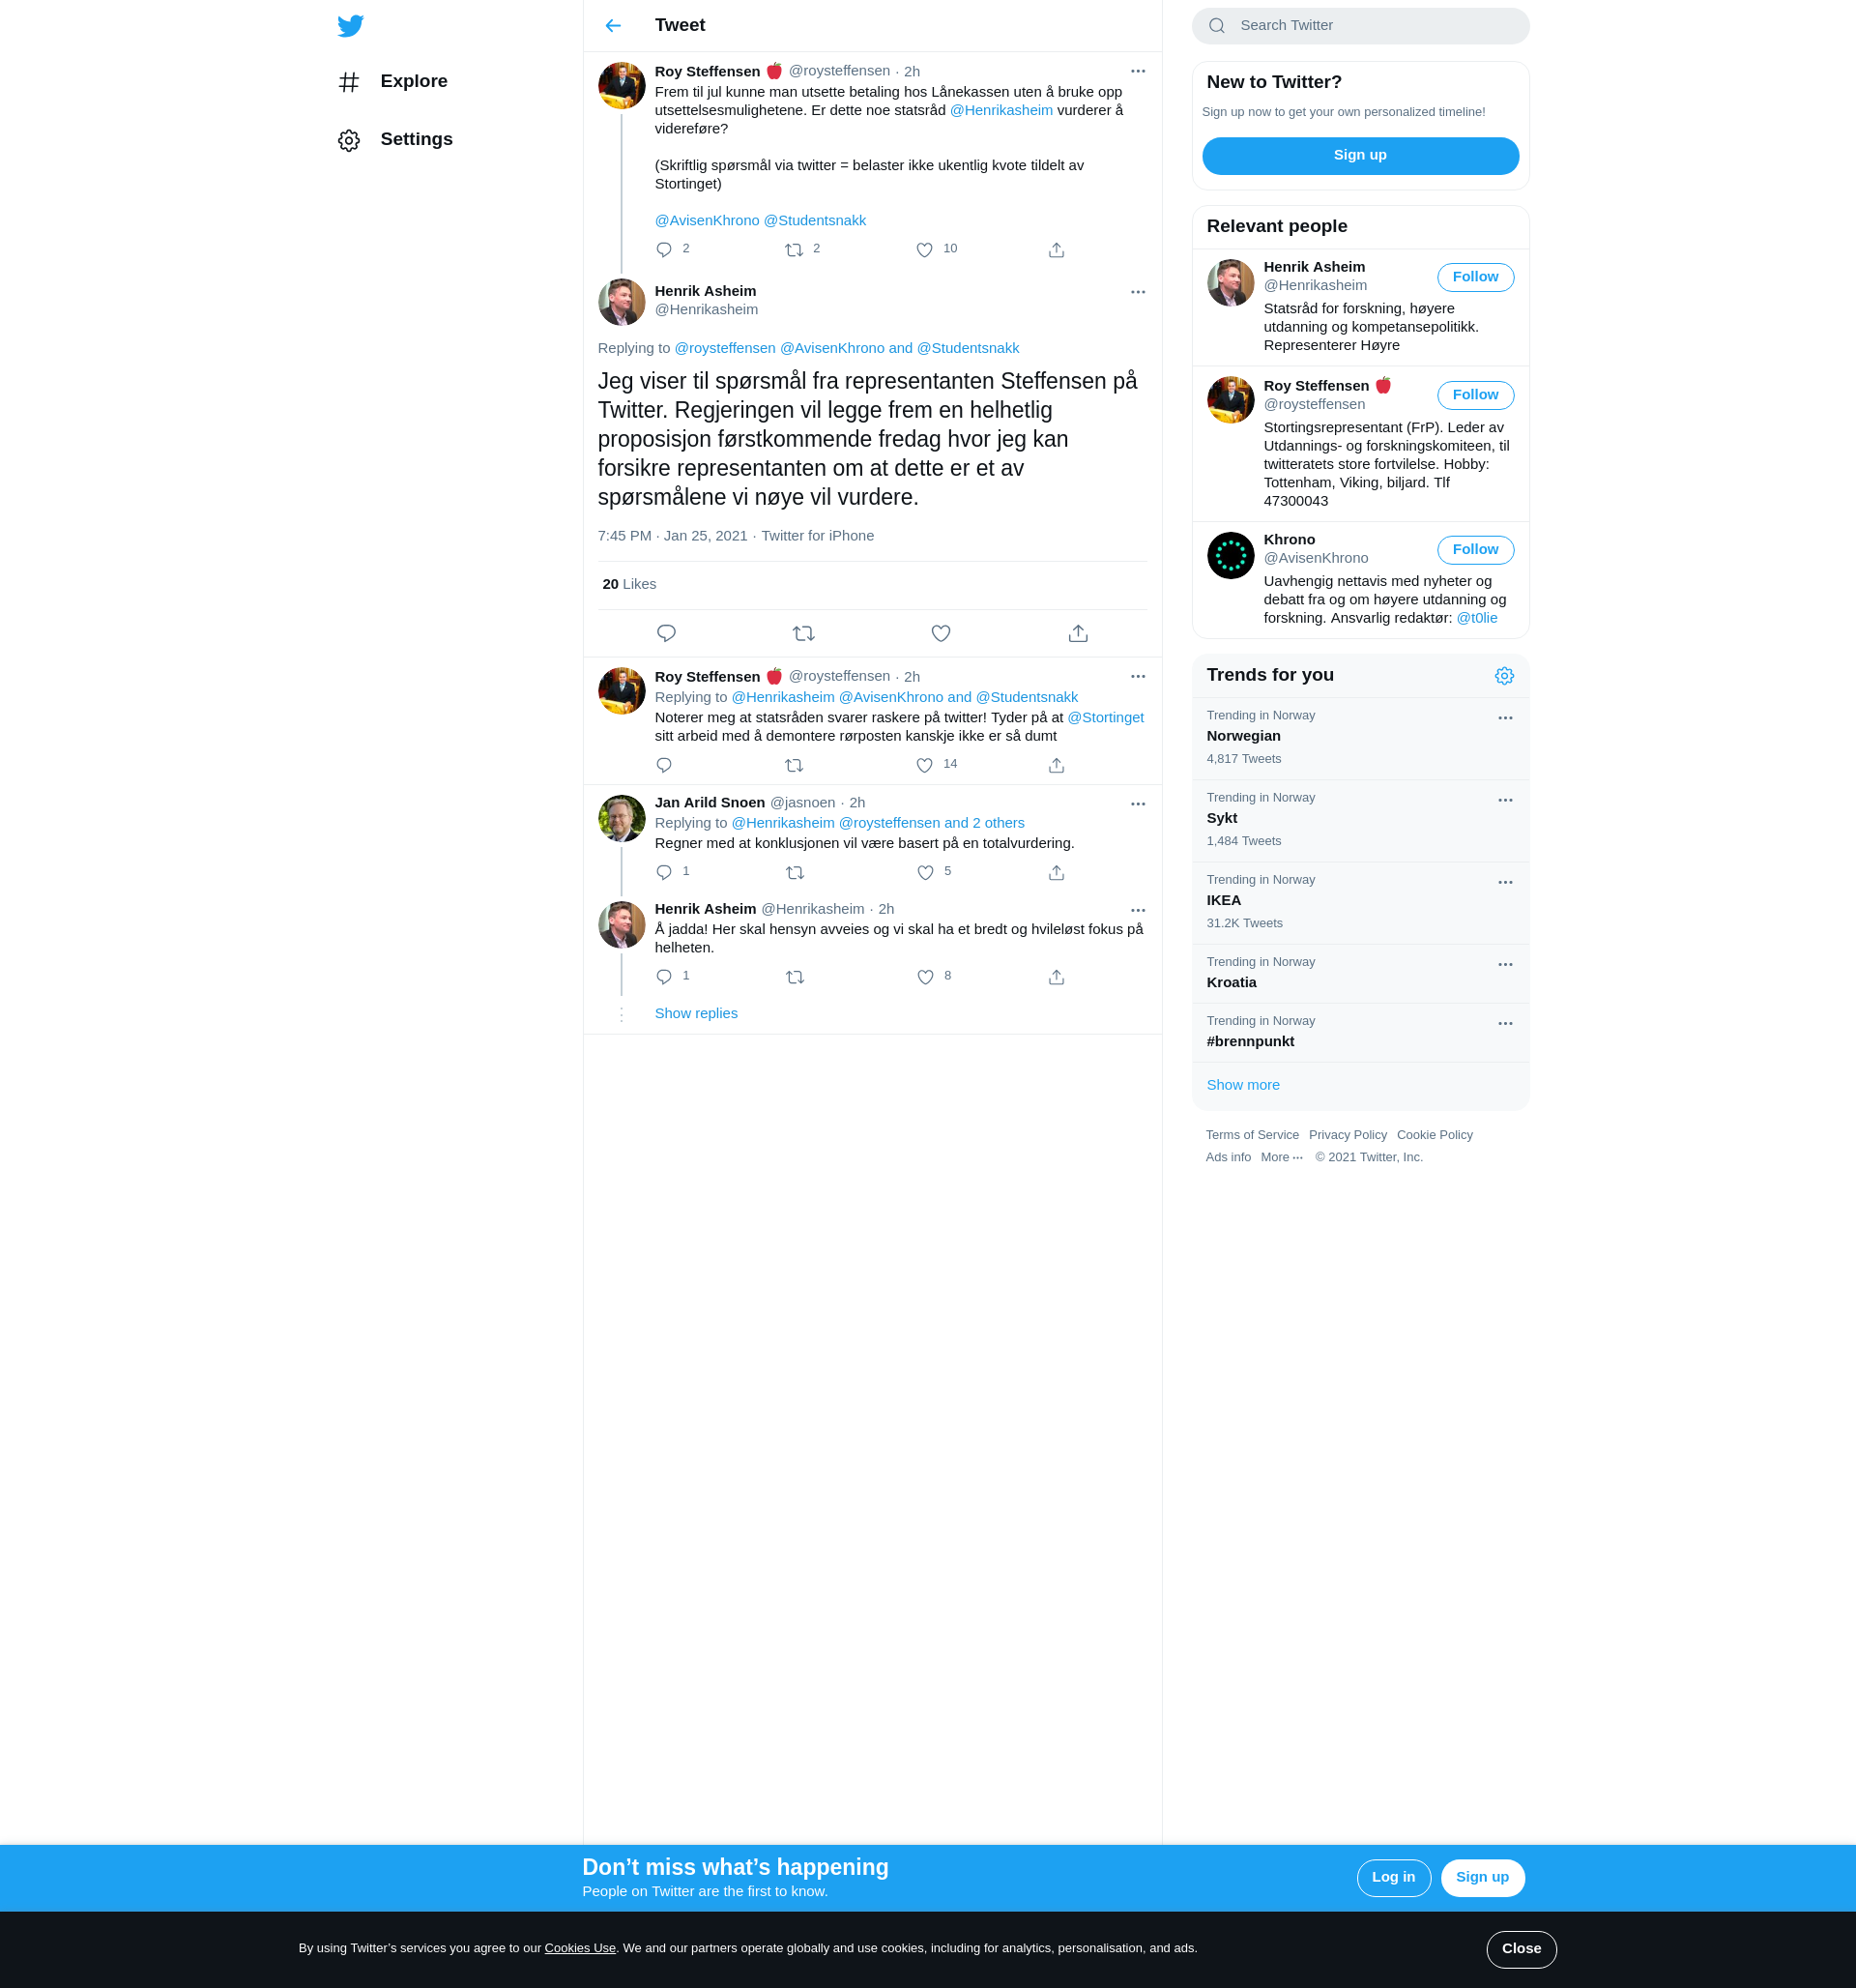Open Trends for you settings gear
Screen dimensions: 1856x1988
click(1503, 676)
